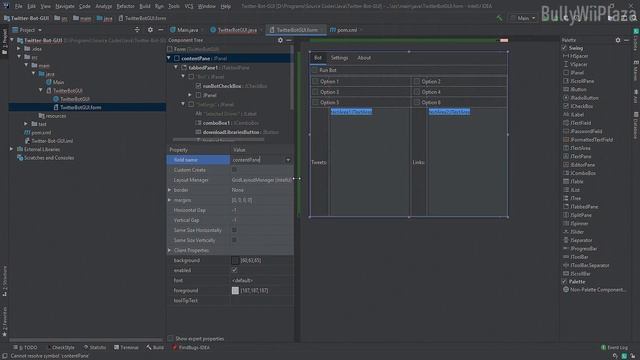Select JToolBar from the Palette

coord(576,257)
